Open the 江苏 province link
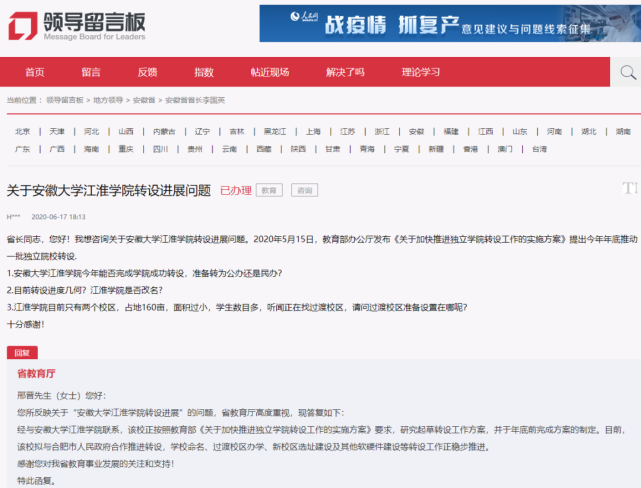 [347, 132]
